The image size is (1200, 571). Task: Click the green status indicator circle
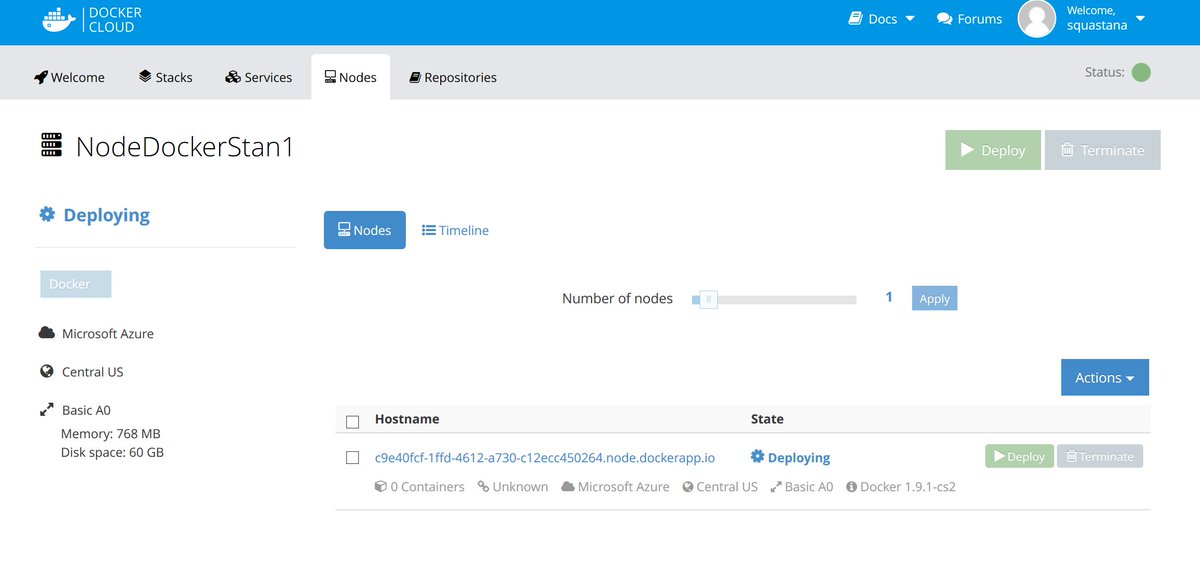[x=1141, y=72]
